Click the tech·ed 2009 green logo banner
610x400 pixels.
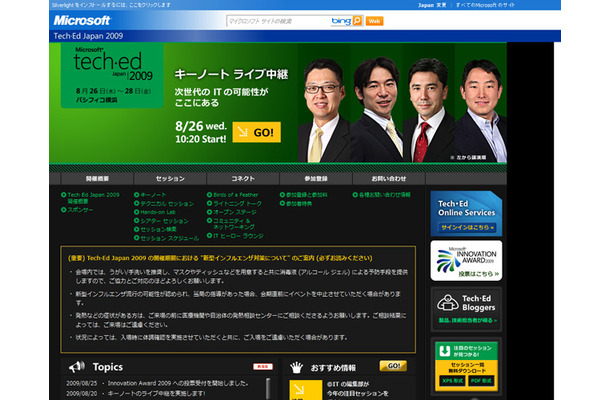[x=112, y=75]
